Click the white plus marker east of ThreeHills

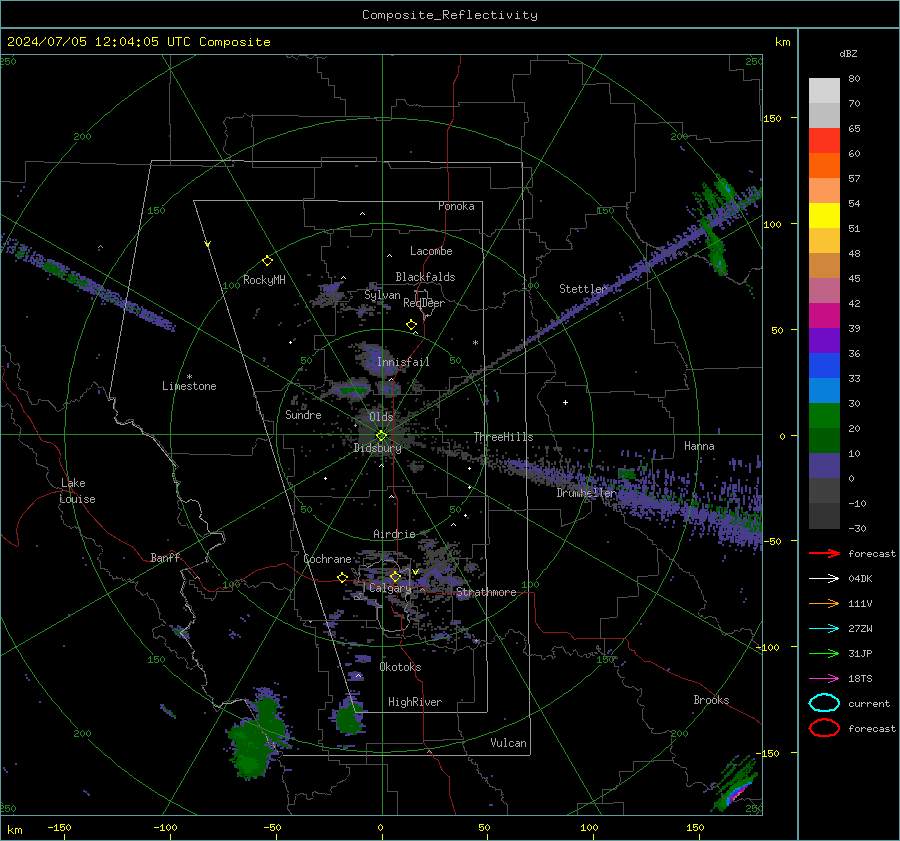(x=565, y=402)
